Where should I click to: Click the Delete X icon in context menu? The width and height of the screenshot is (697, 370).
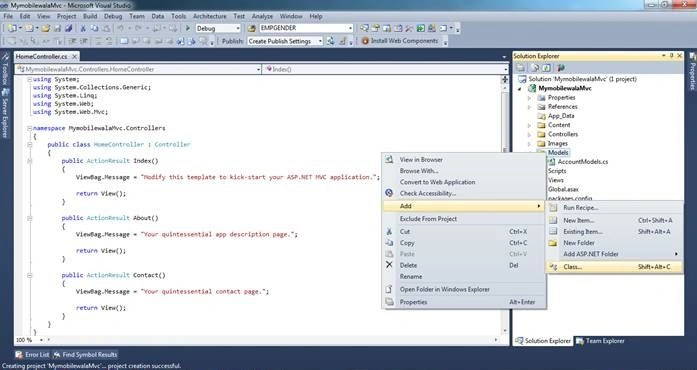point(389,265)
